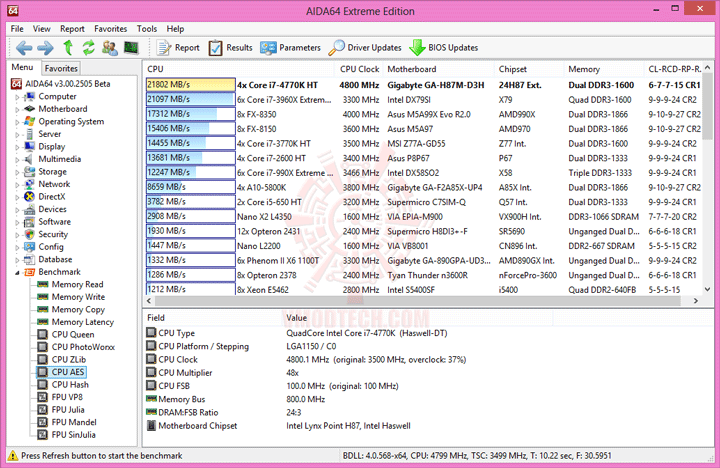Select FPU Mandel benchmark
This screenshot has height=468, width=720.
click(74, 422)
